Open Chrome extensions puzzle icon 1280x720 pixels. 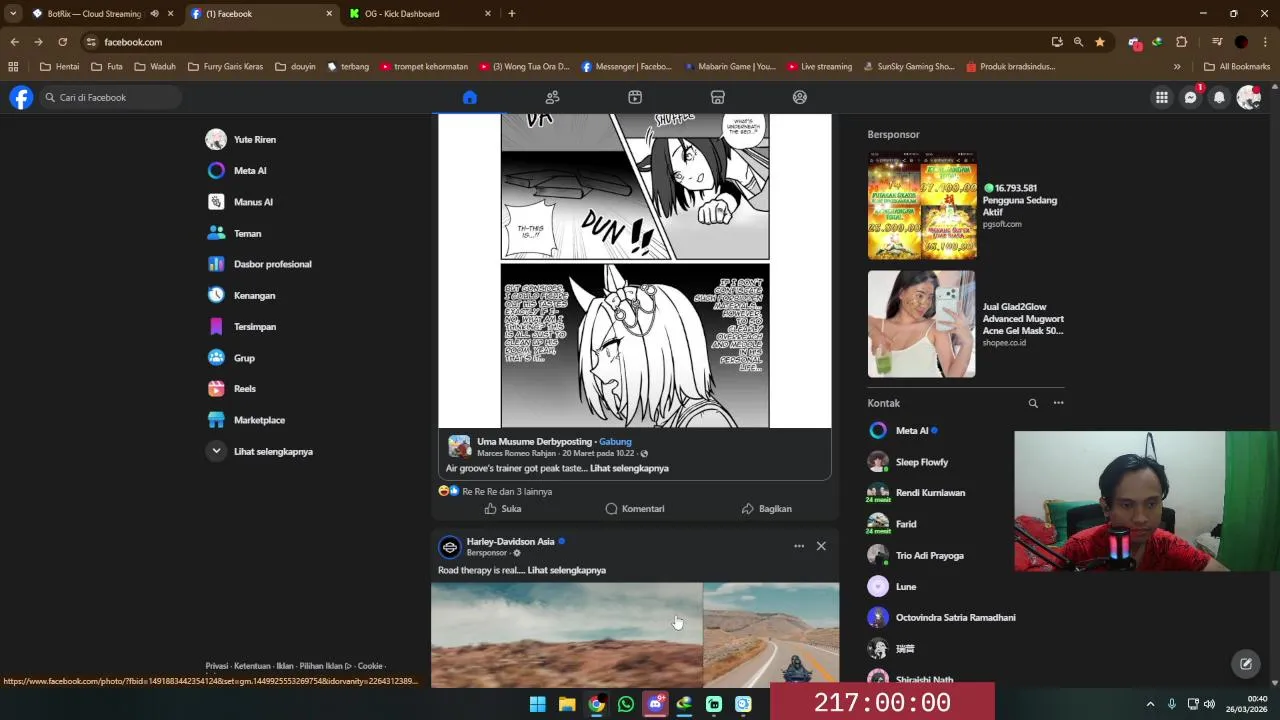click(1181, 42)
